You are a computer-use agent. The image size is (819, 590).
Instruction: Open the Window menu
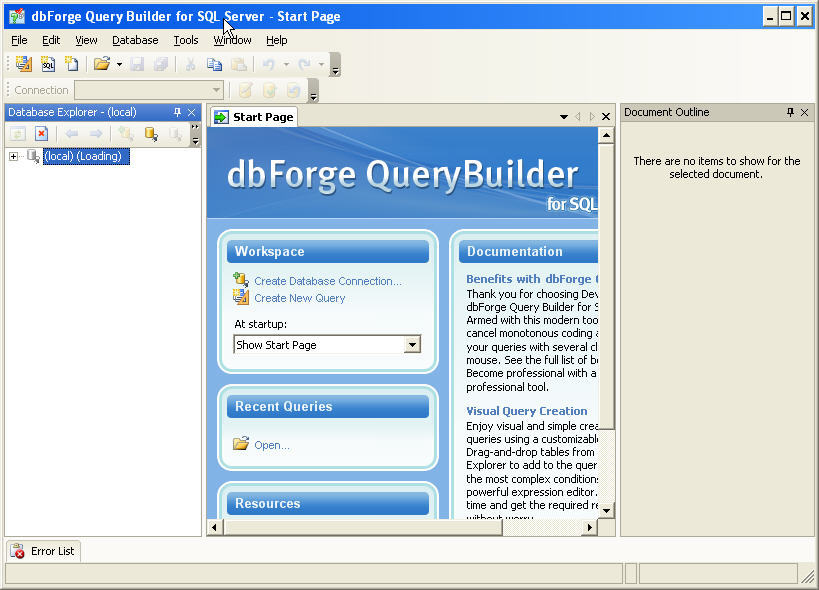(232, 40)
